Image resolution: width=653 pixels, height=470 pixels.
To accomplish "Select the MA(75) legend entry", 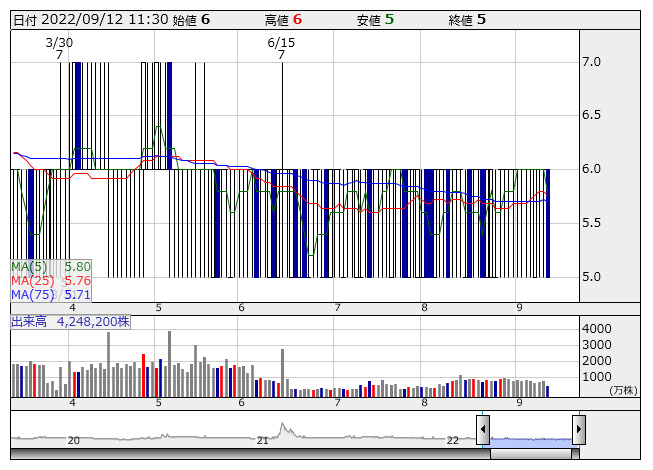I will click(50, 295).
